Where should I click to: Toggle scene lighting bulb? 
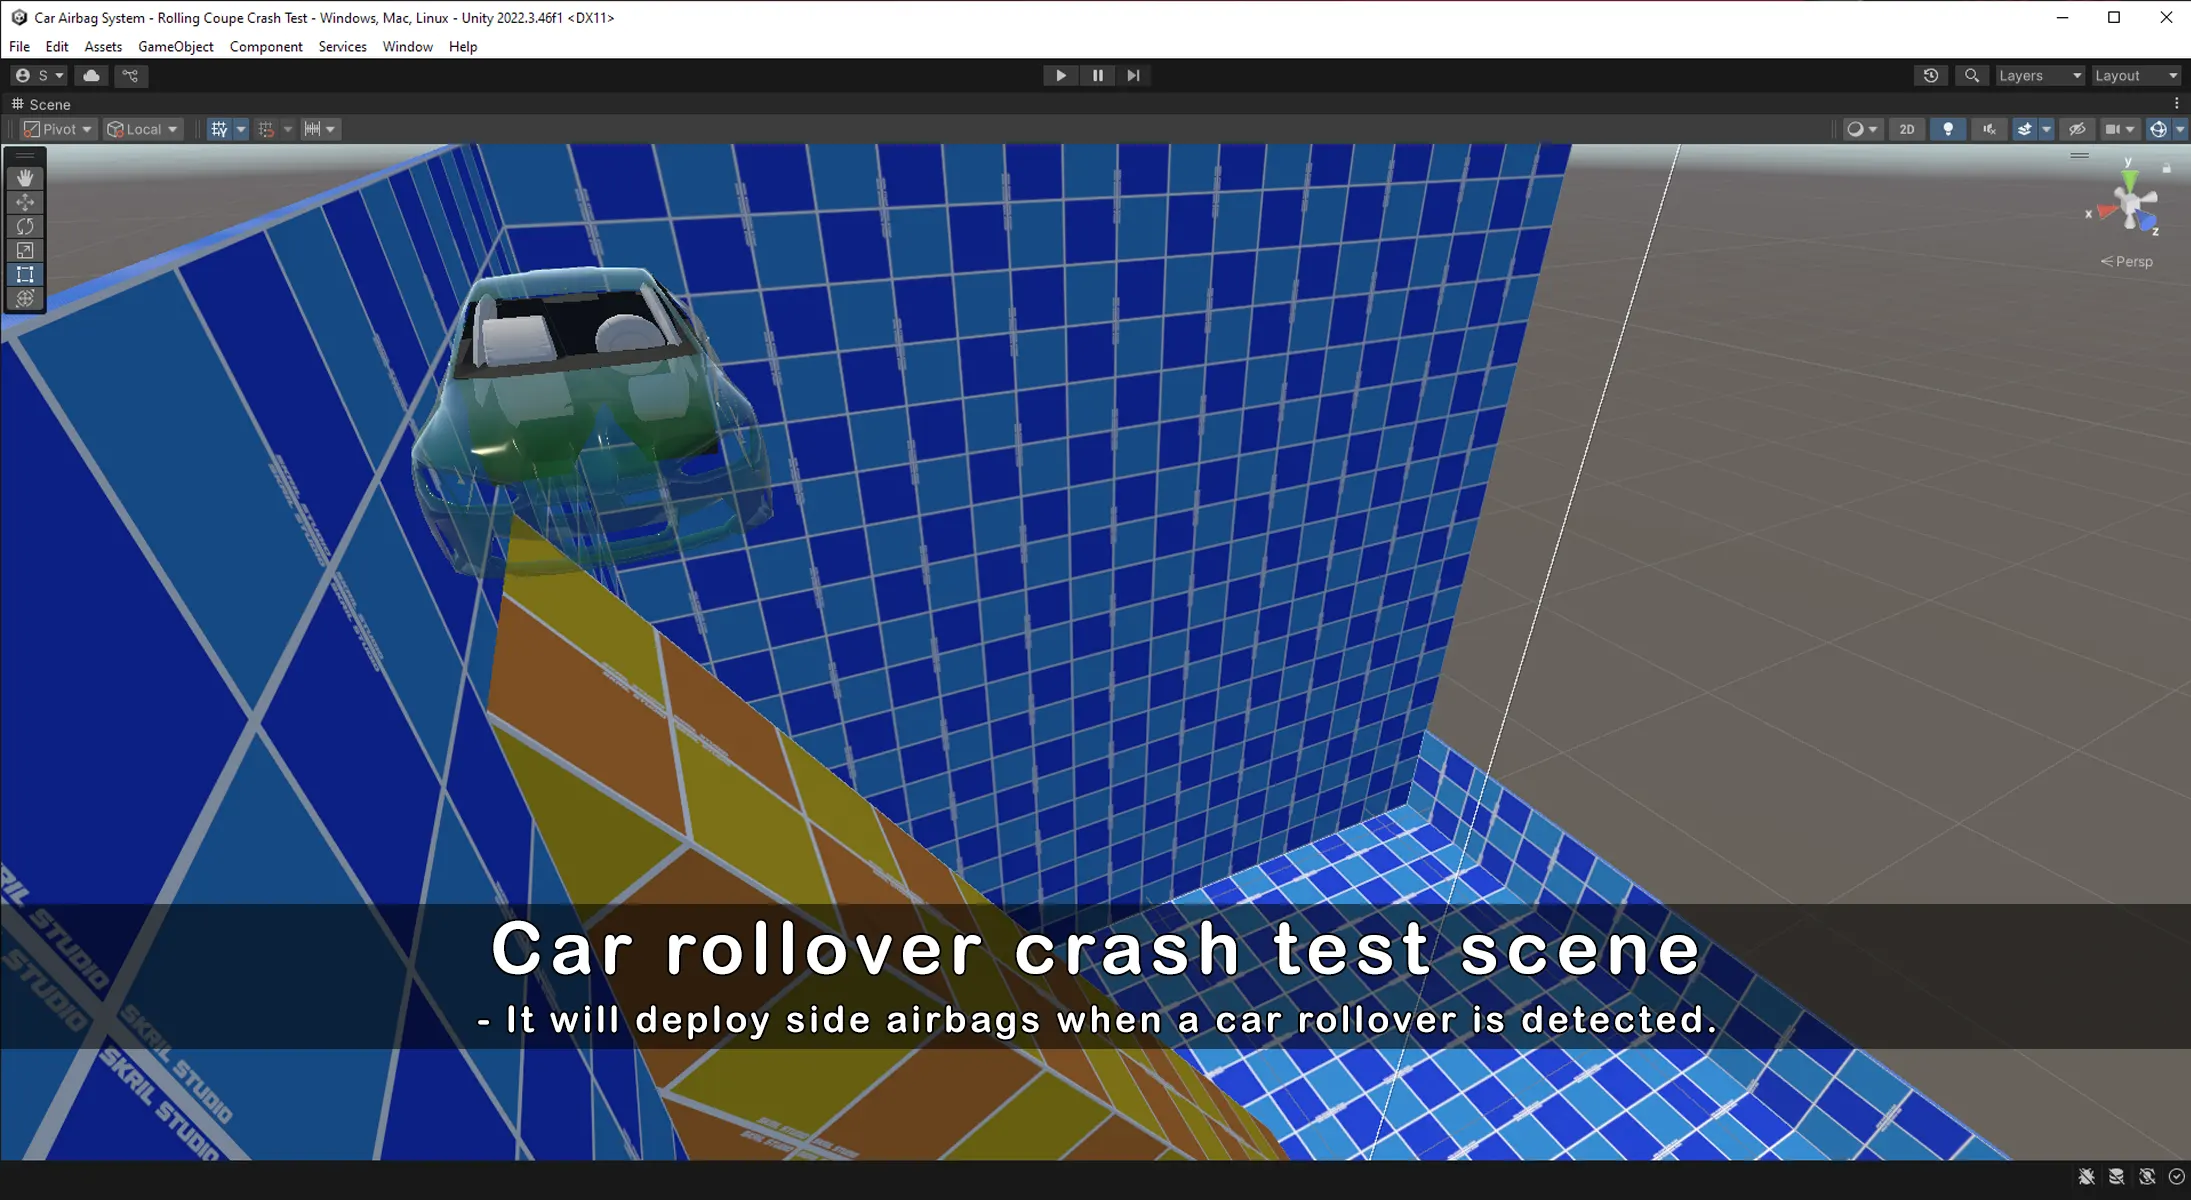click(1947, 129)
